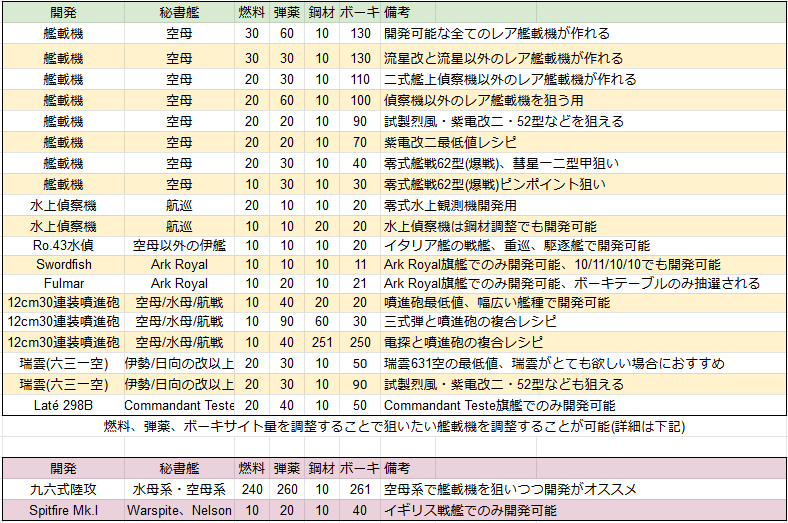Select the remark '水上偵察機は鋼材調整でも開発可能'
Screen dimensions: 788x523
click(x=490, y=227)
